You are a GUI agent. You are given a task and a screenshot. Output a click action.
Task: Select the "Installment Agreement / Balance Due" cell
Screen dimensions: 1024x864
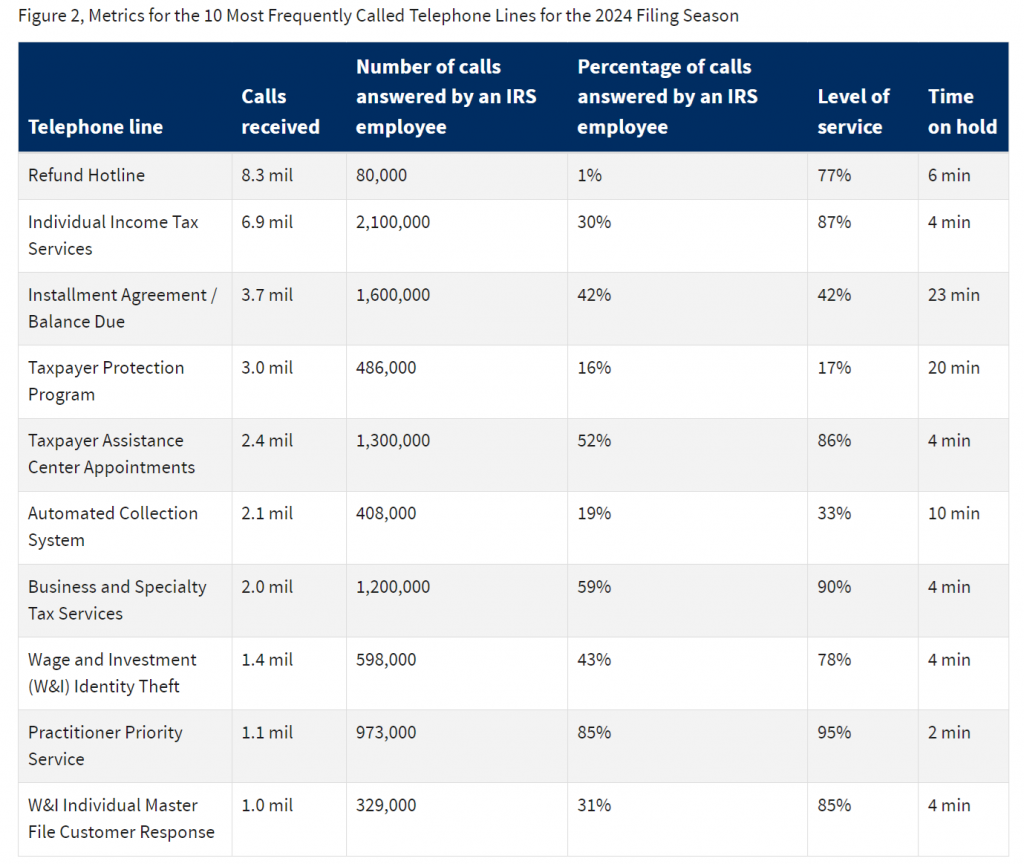[x=121, y=308]
